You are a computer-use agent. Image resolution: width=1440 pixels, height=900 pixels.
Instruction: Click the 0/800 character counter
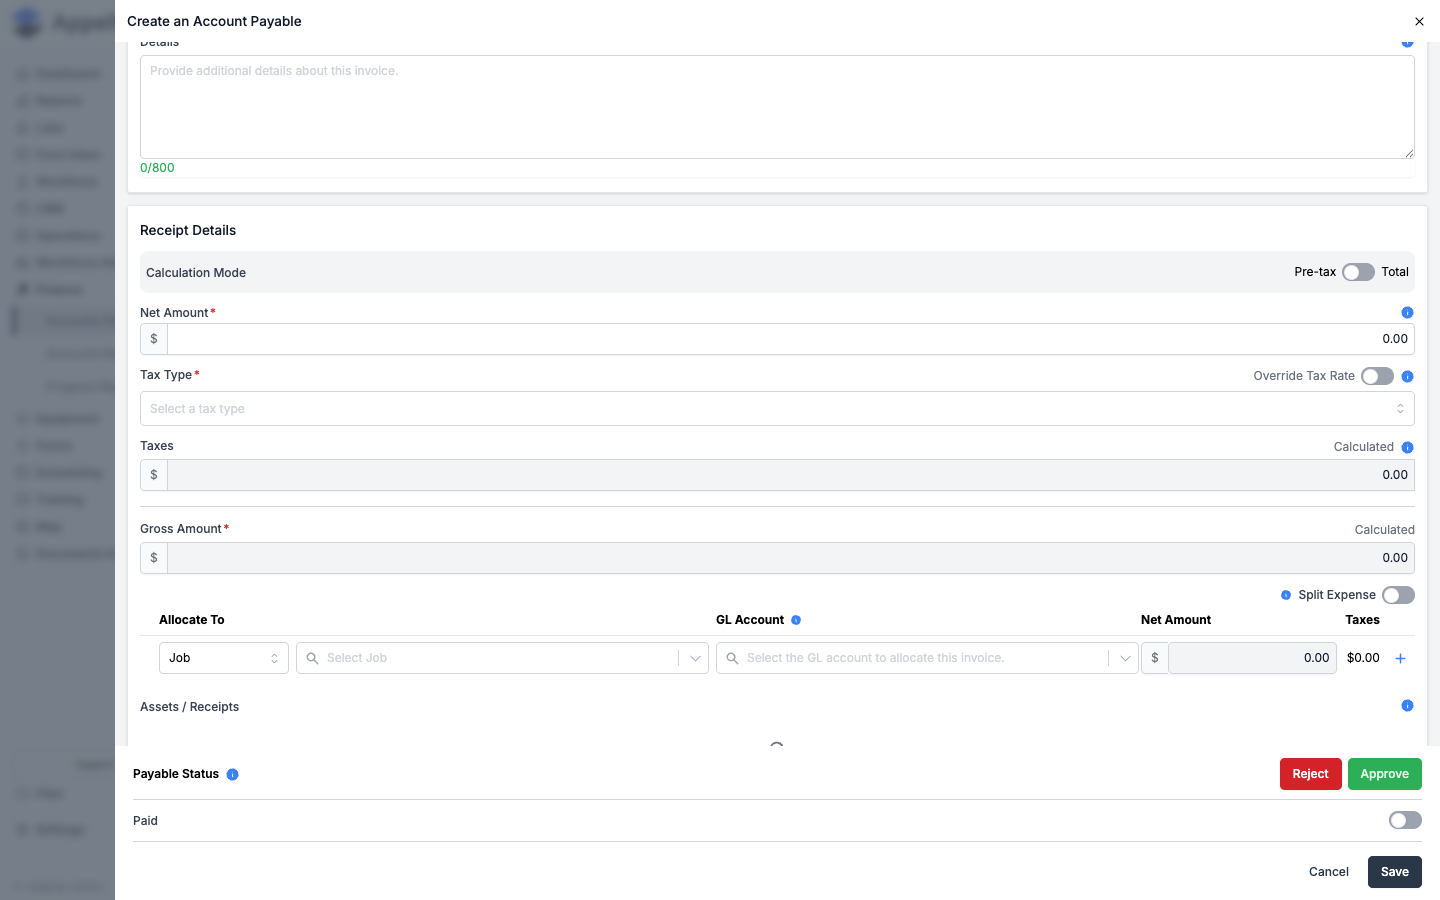coord(157,168)
